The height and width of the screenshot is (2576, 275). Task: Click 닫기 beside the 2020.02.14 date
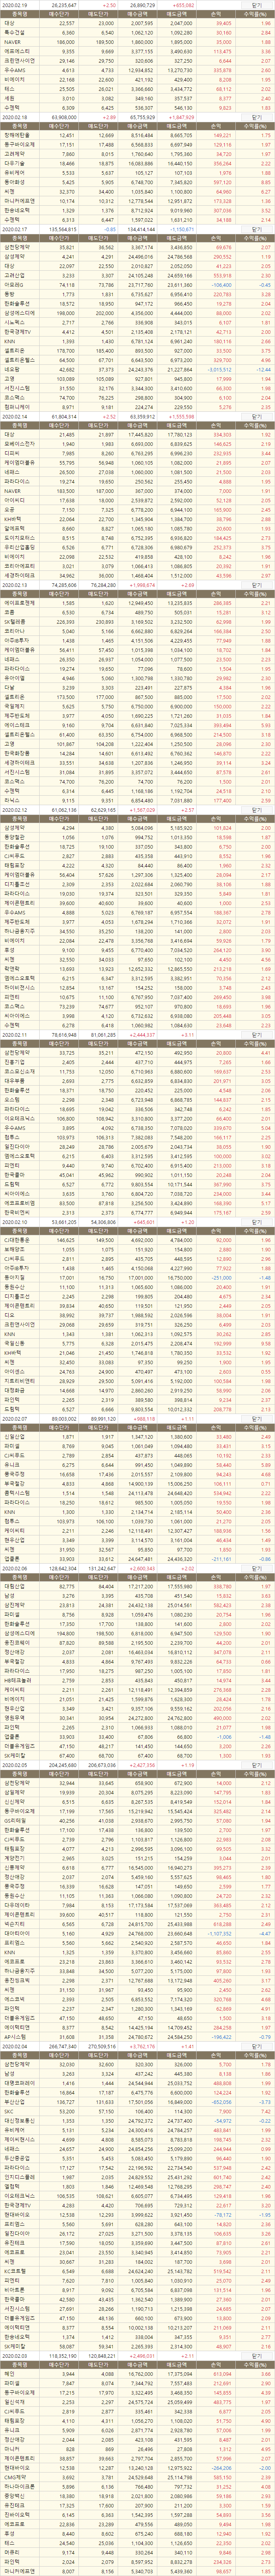point(256,416)
